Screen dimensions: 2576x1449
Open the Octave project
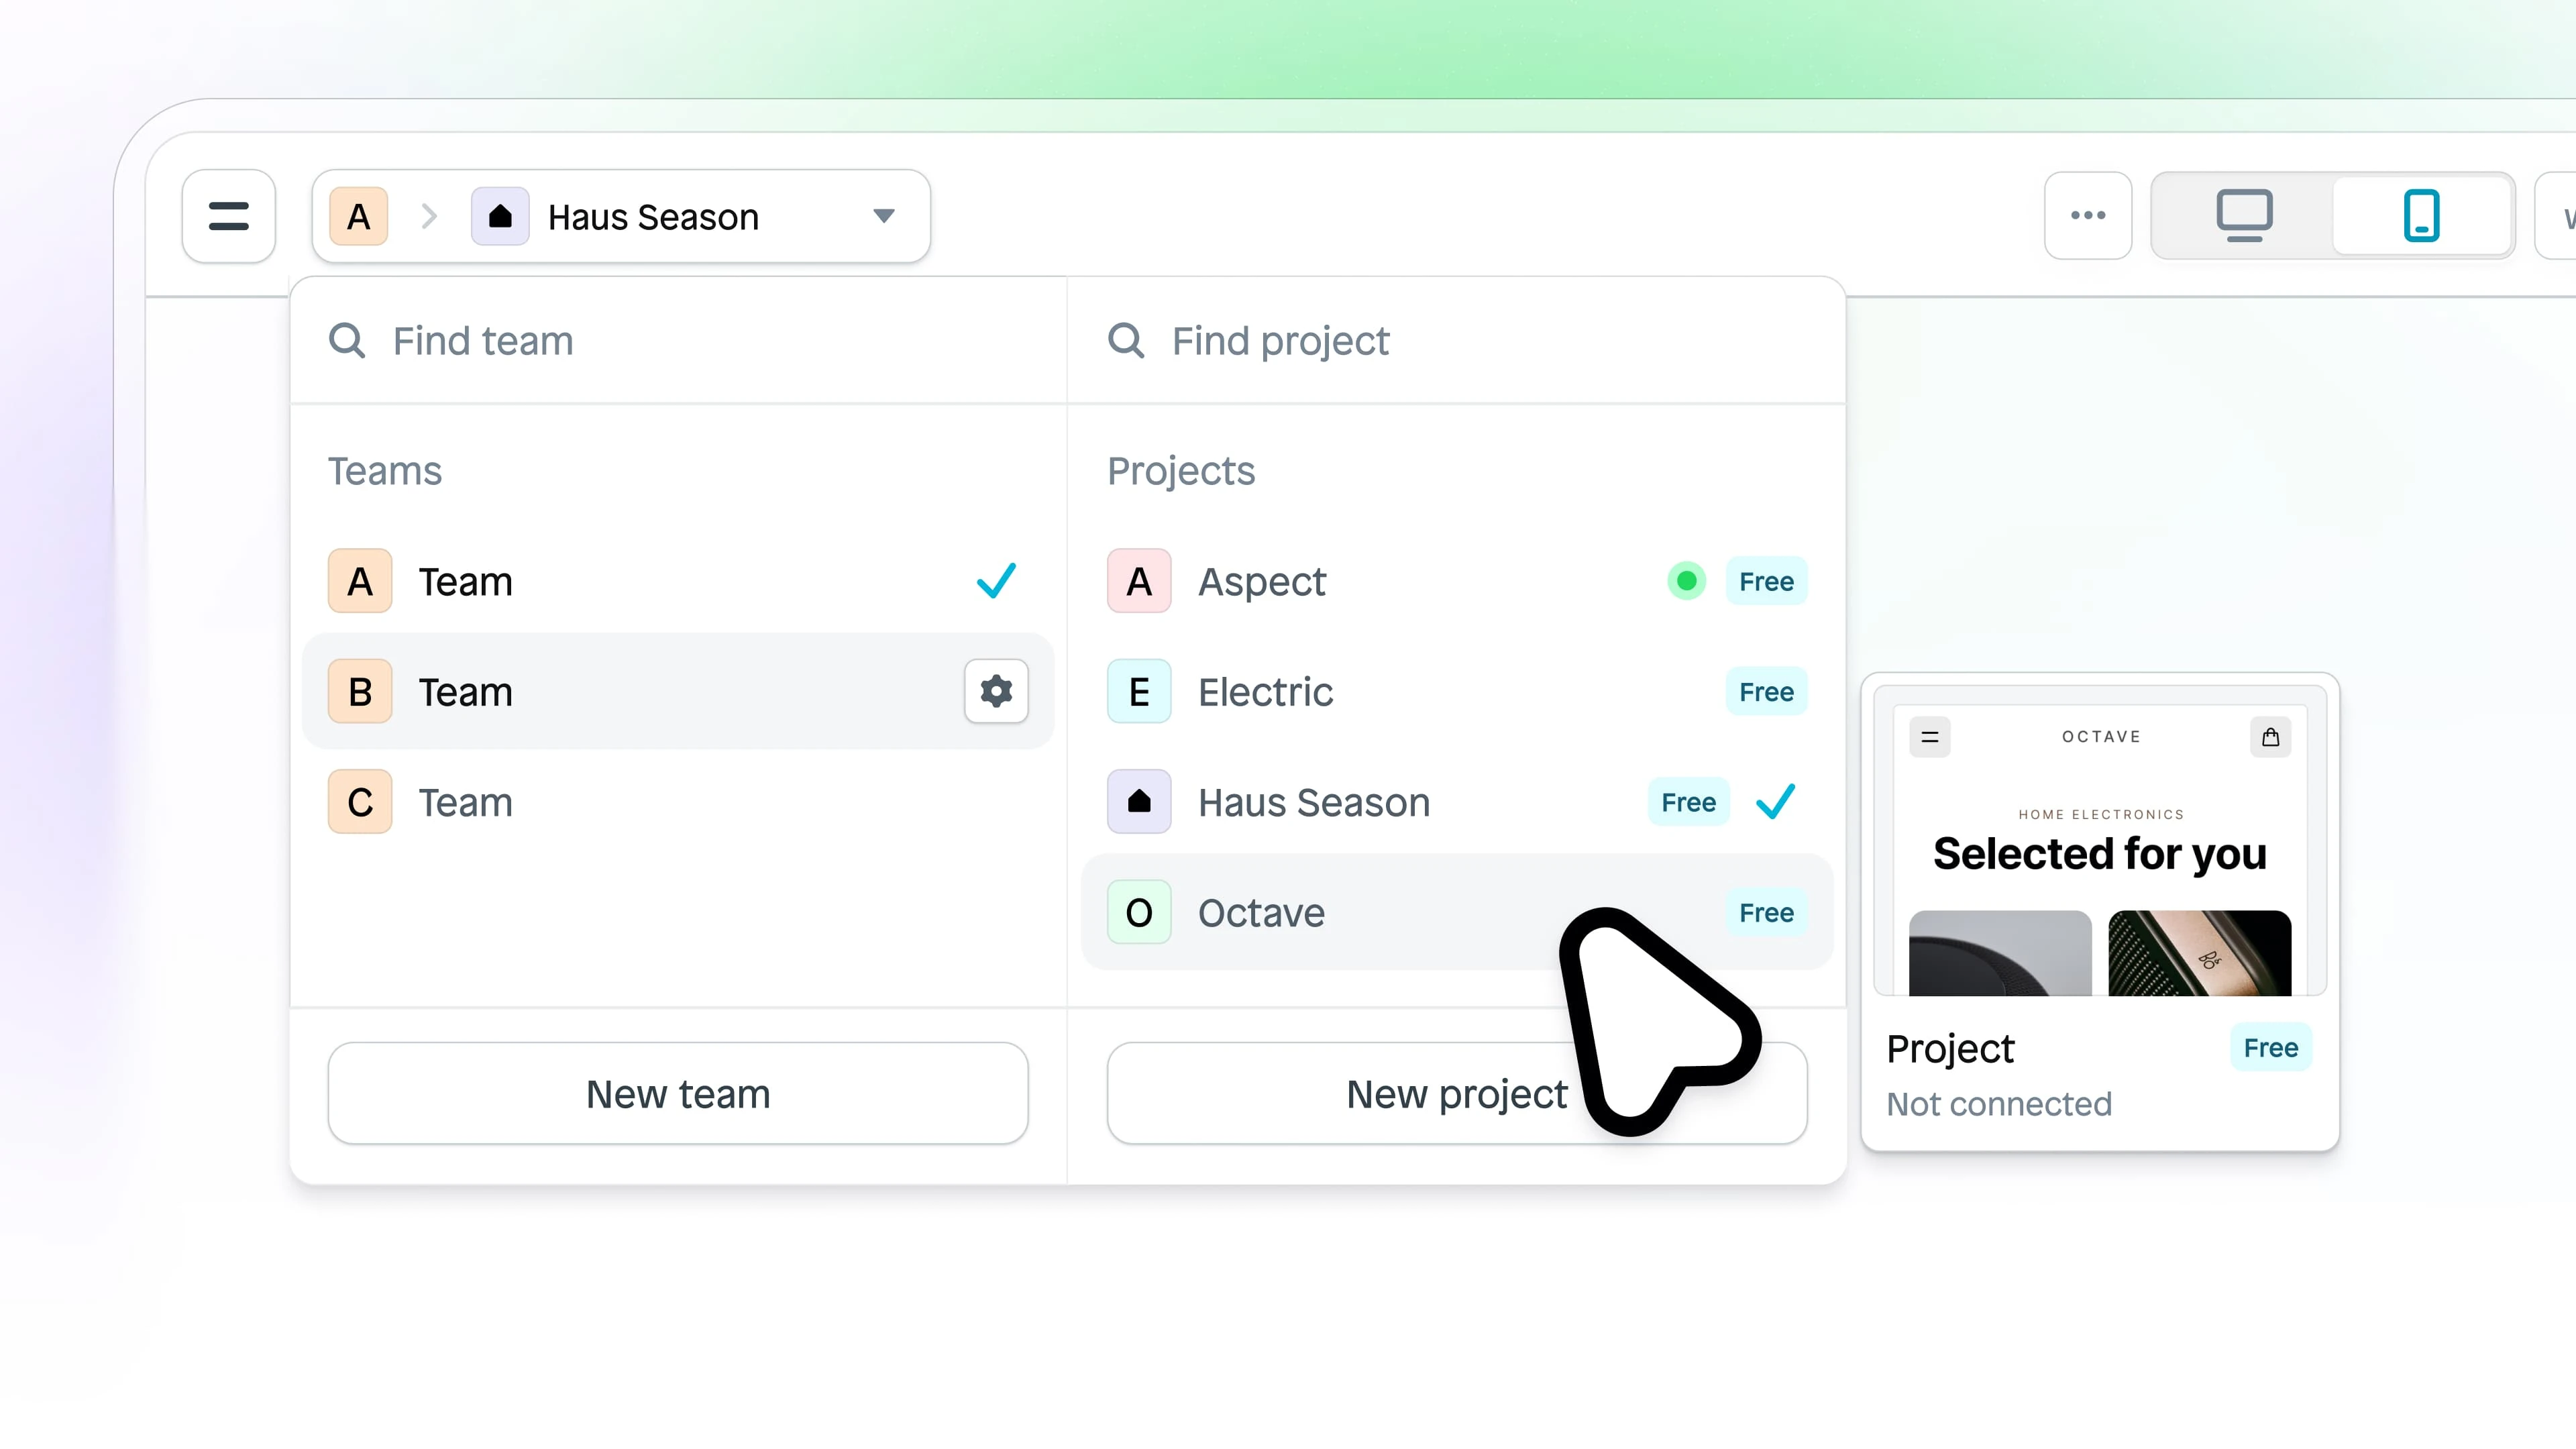[1457, 912]
